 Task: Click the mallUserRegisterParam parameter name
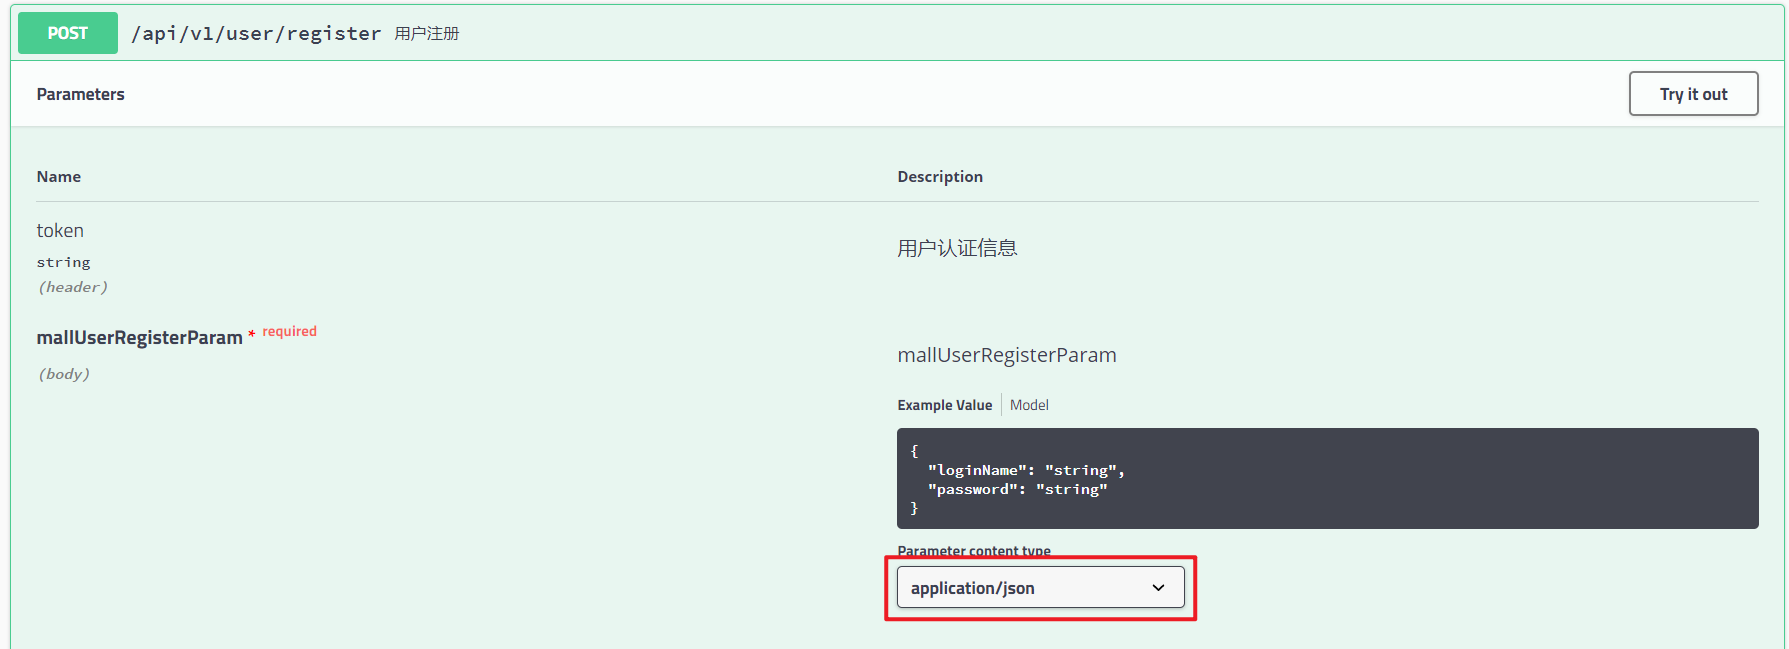click(x=139, y=338)
